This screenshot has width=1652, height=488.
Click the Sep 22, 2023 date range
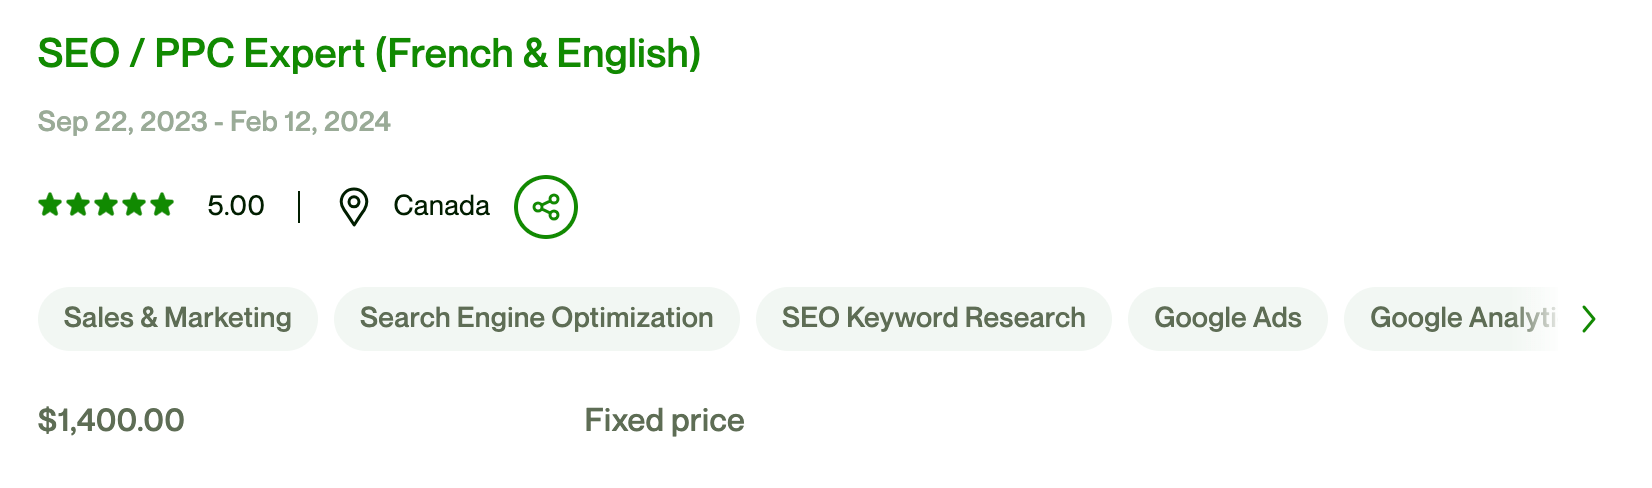coord(214,122)
